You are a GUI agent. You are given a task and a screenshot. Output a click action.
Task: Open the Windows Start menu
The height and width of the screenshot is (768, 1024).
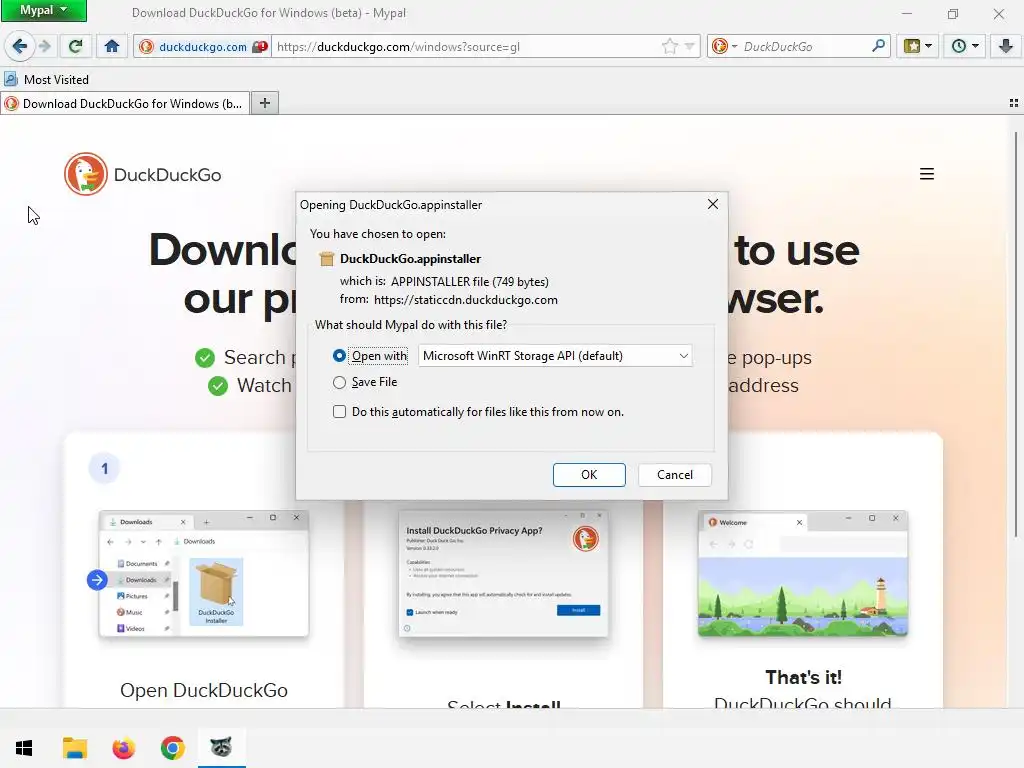pyautogui.click(x=24, y=748)
